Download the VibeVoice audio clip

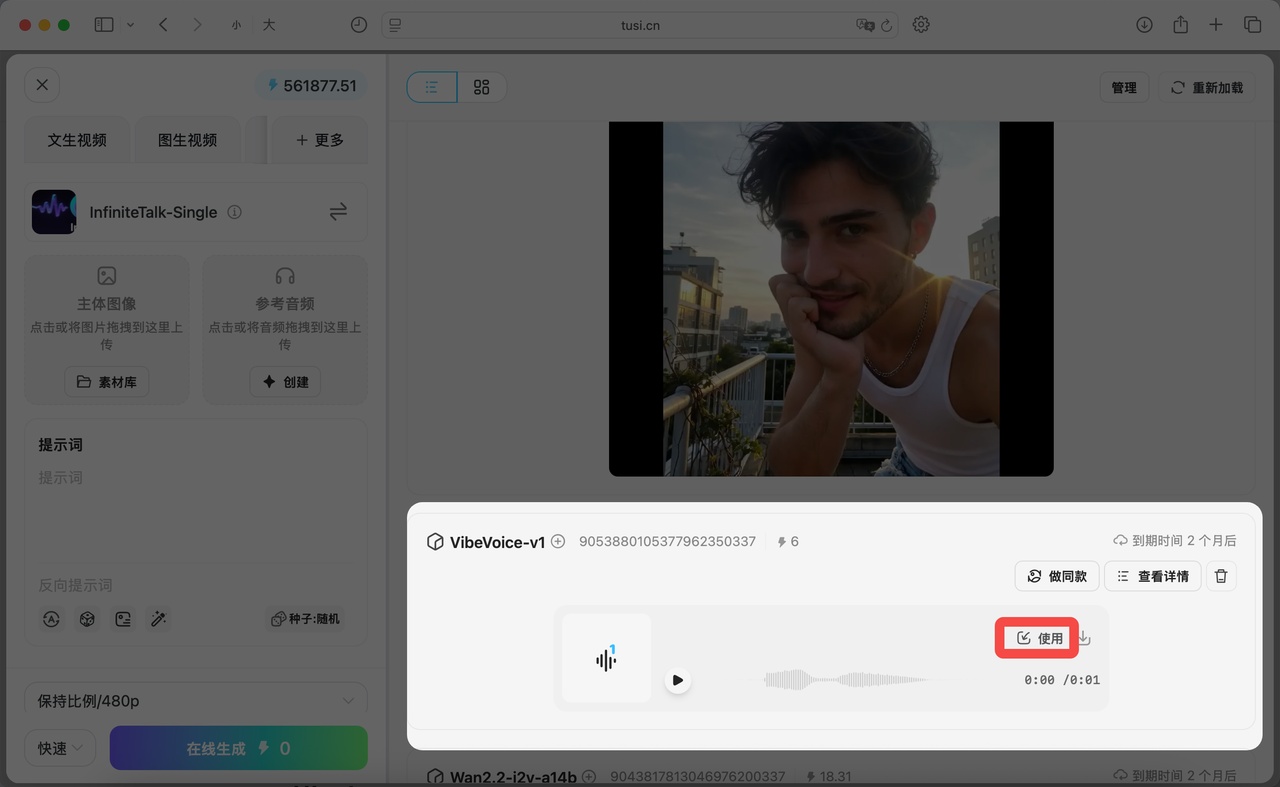tap(1084, 638)
